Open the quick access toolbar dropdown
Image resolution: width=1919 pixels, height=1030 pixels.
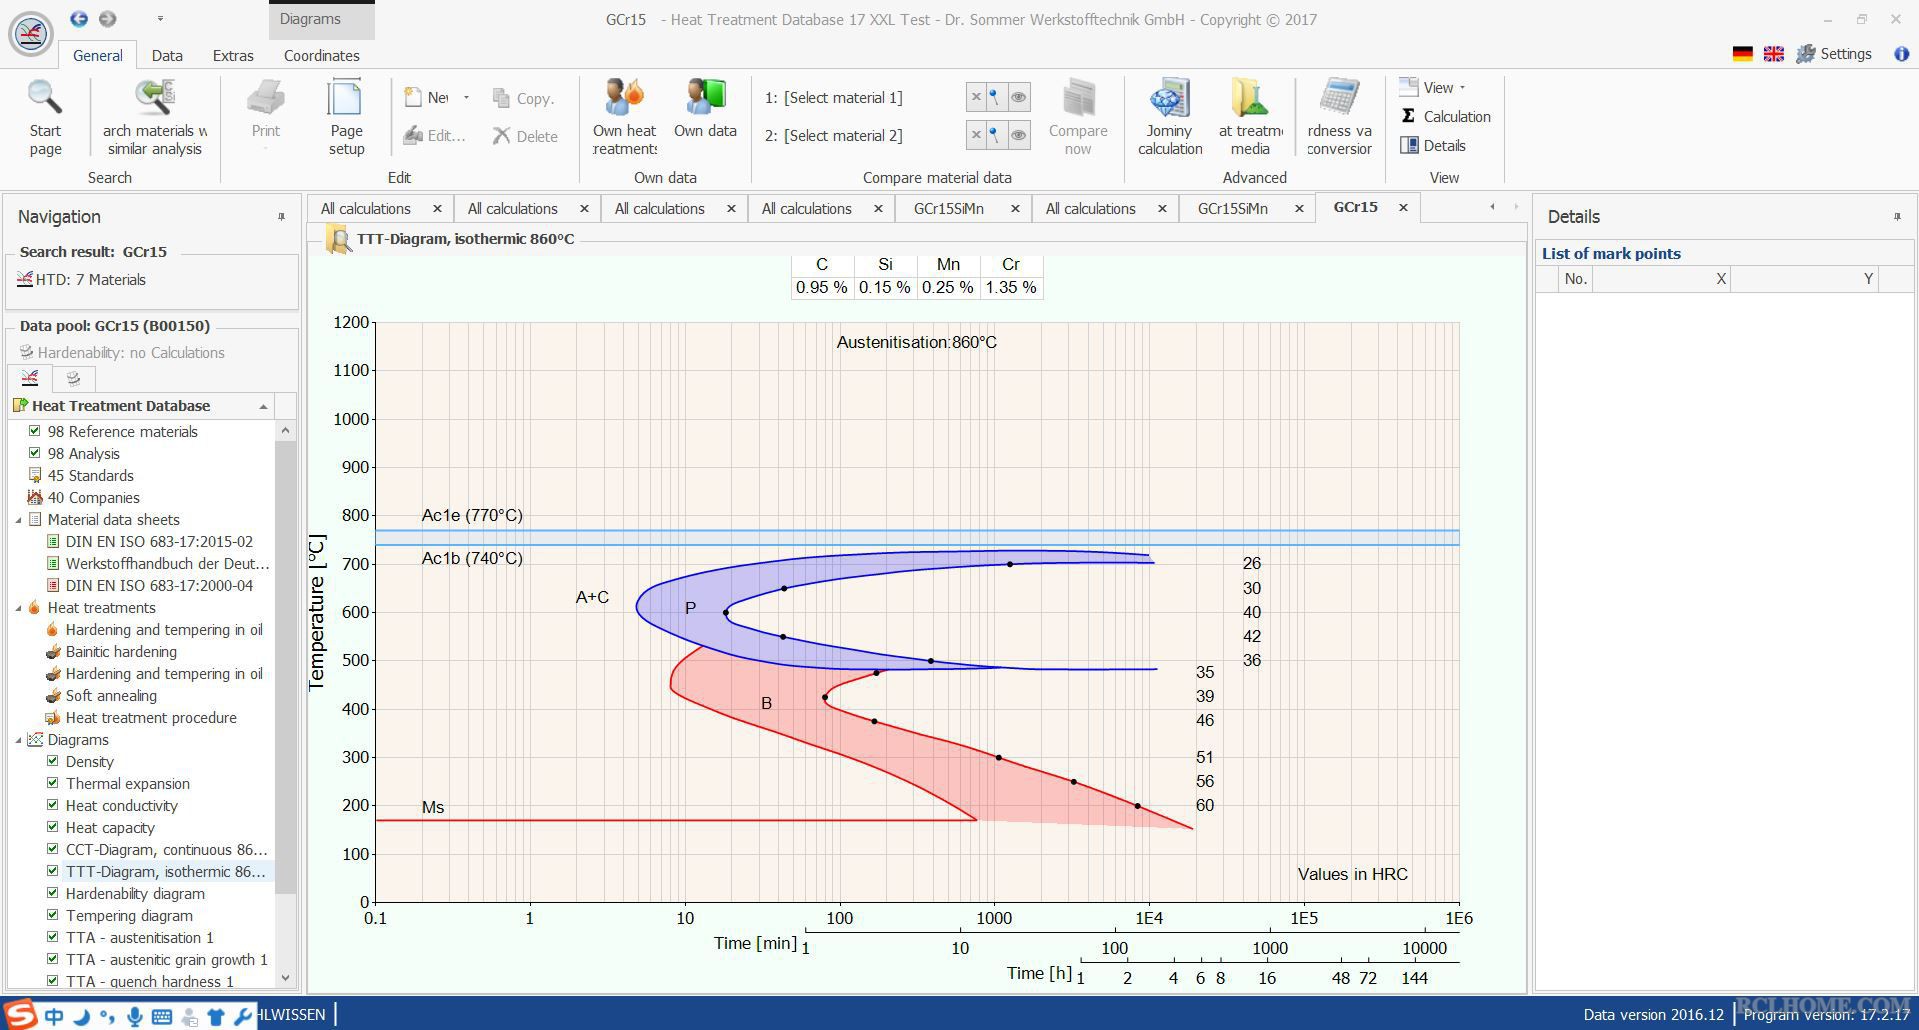click(160, 18)
